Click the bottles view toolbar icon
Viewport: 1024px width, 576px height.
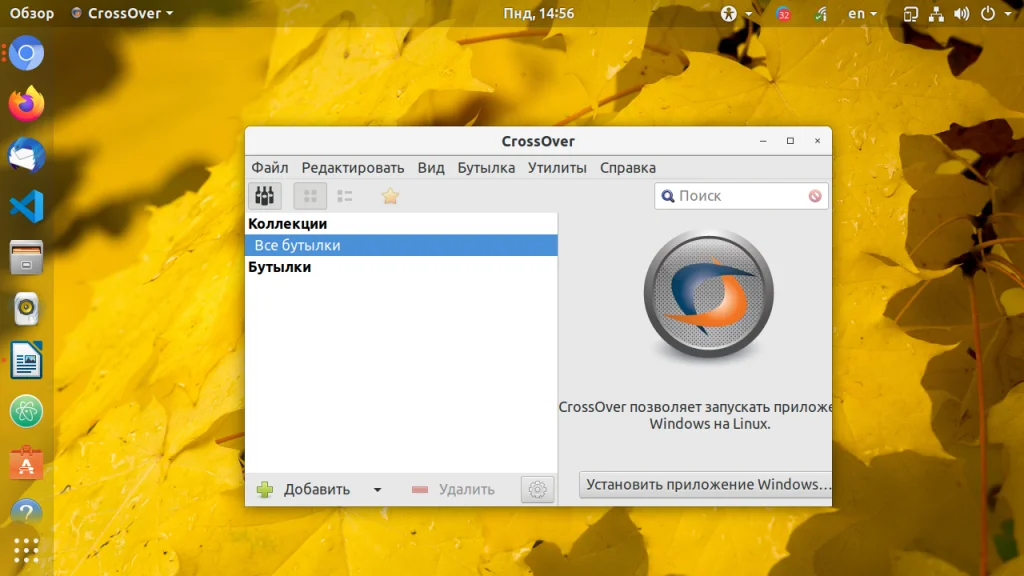click(264, 196)
